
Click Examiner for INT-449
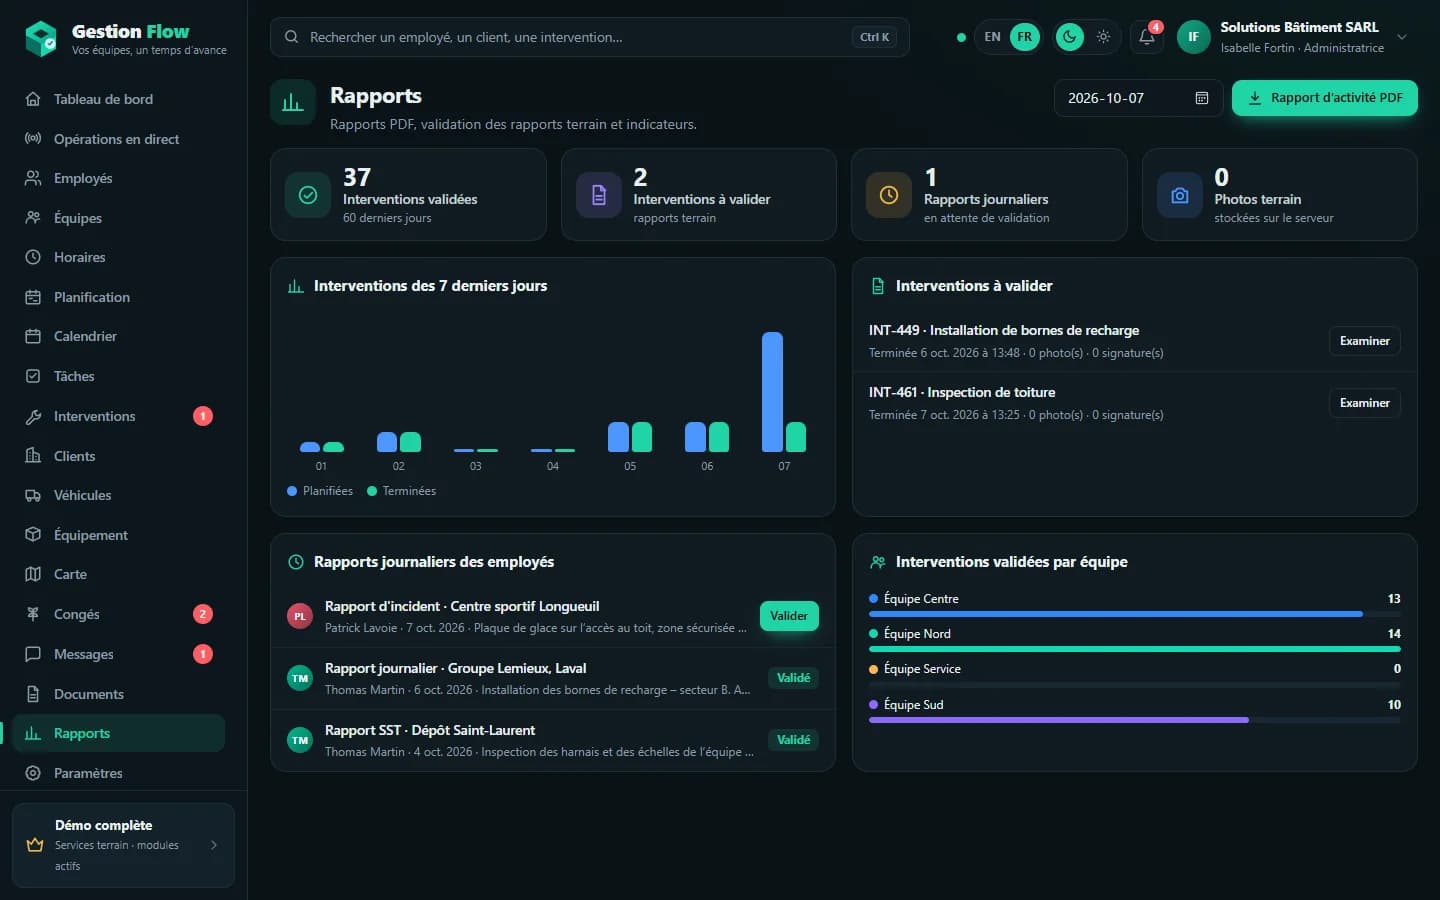pos(1364,341)
